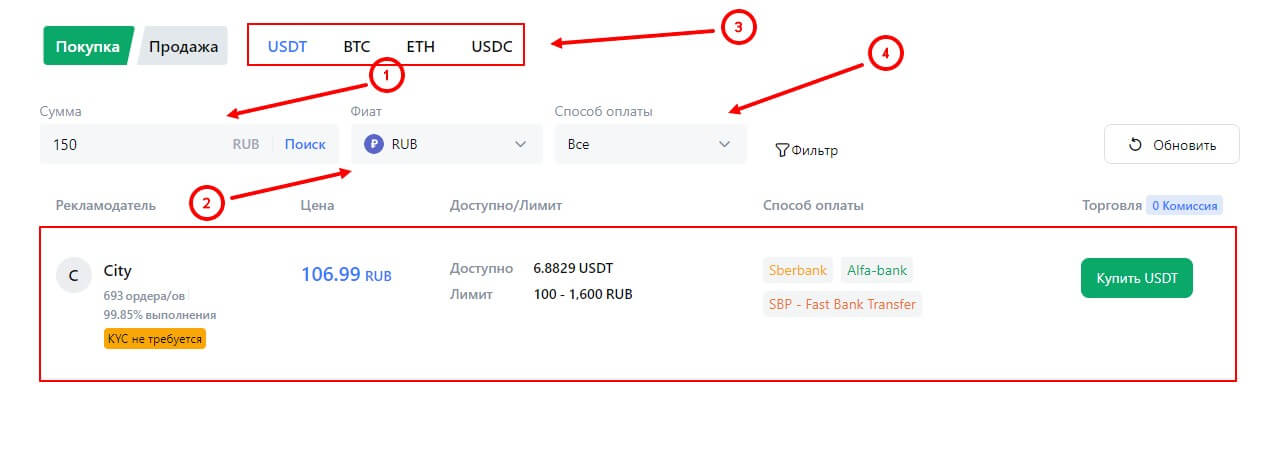Choose the USDC tab
Viewport: 1286px width, 461px height.
492,46
